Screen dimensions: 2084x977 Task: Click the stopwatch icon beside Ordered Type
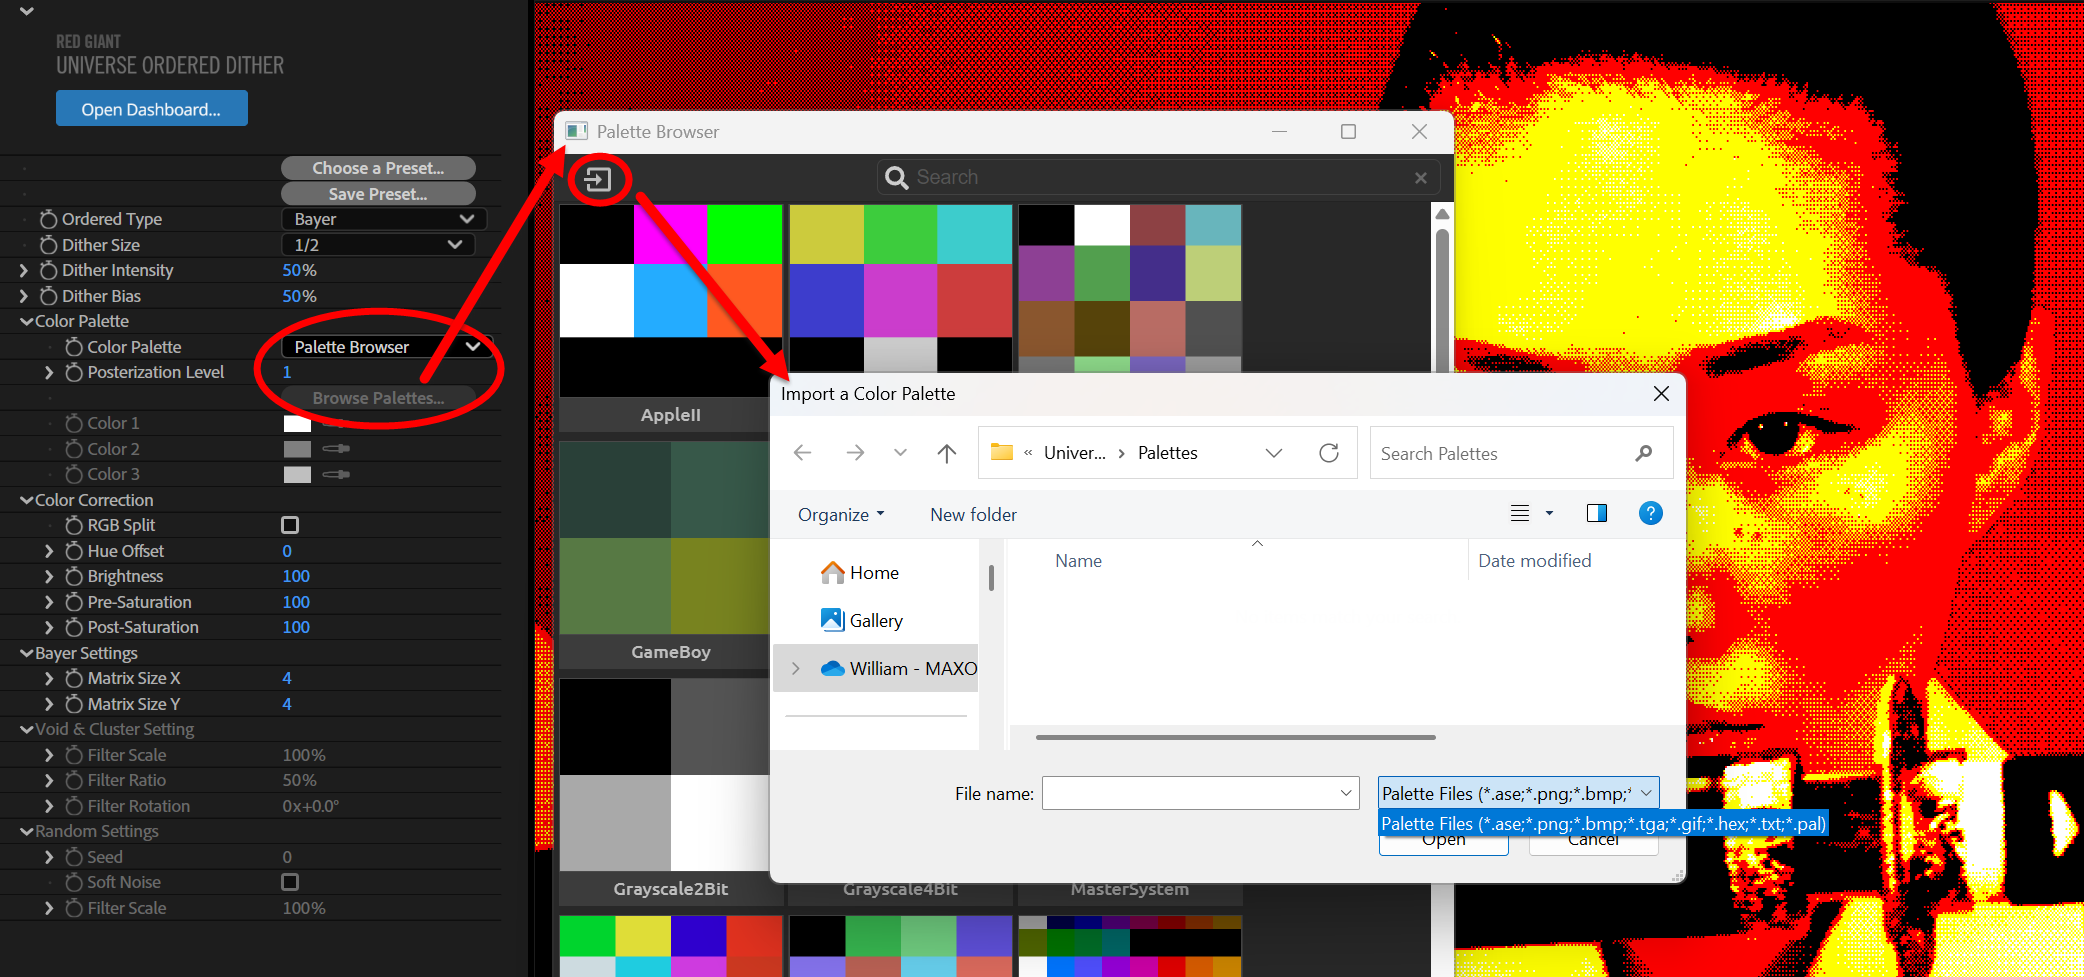(48, 219)
